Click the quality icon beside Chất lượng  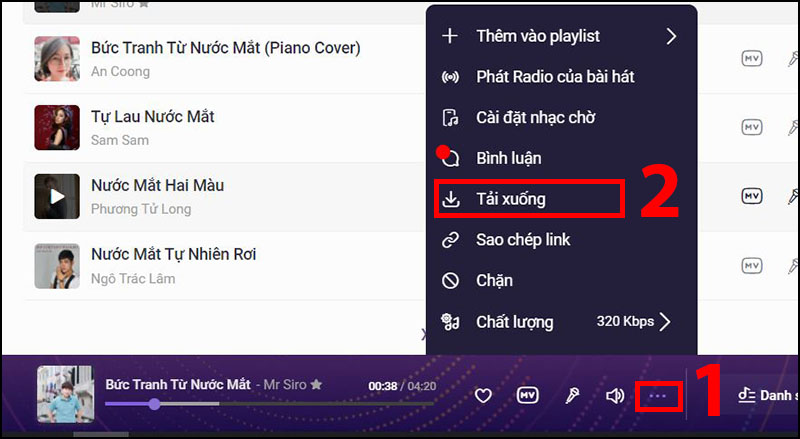click(451, 322)
